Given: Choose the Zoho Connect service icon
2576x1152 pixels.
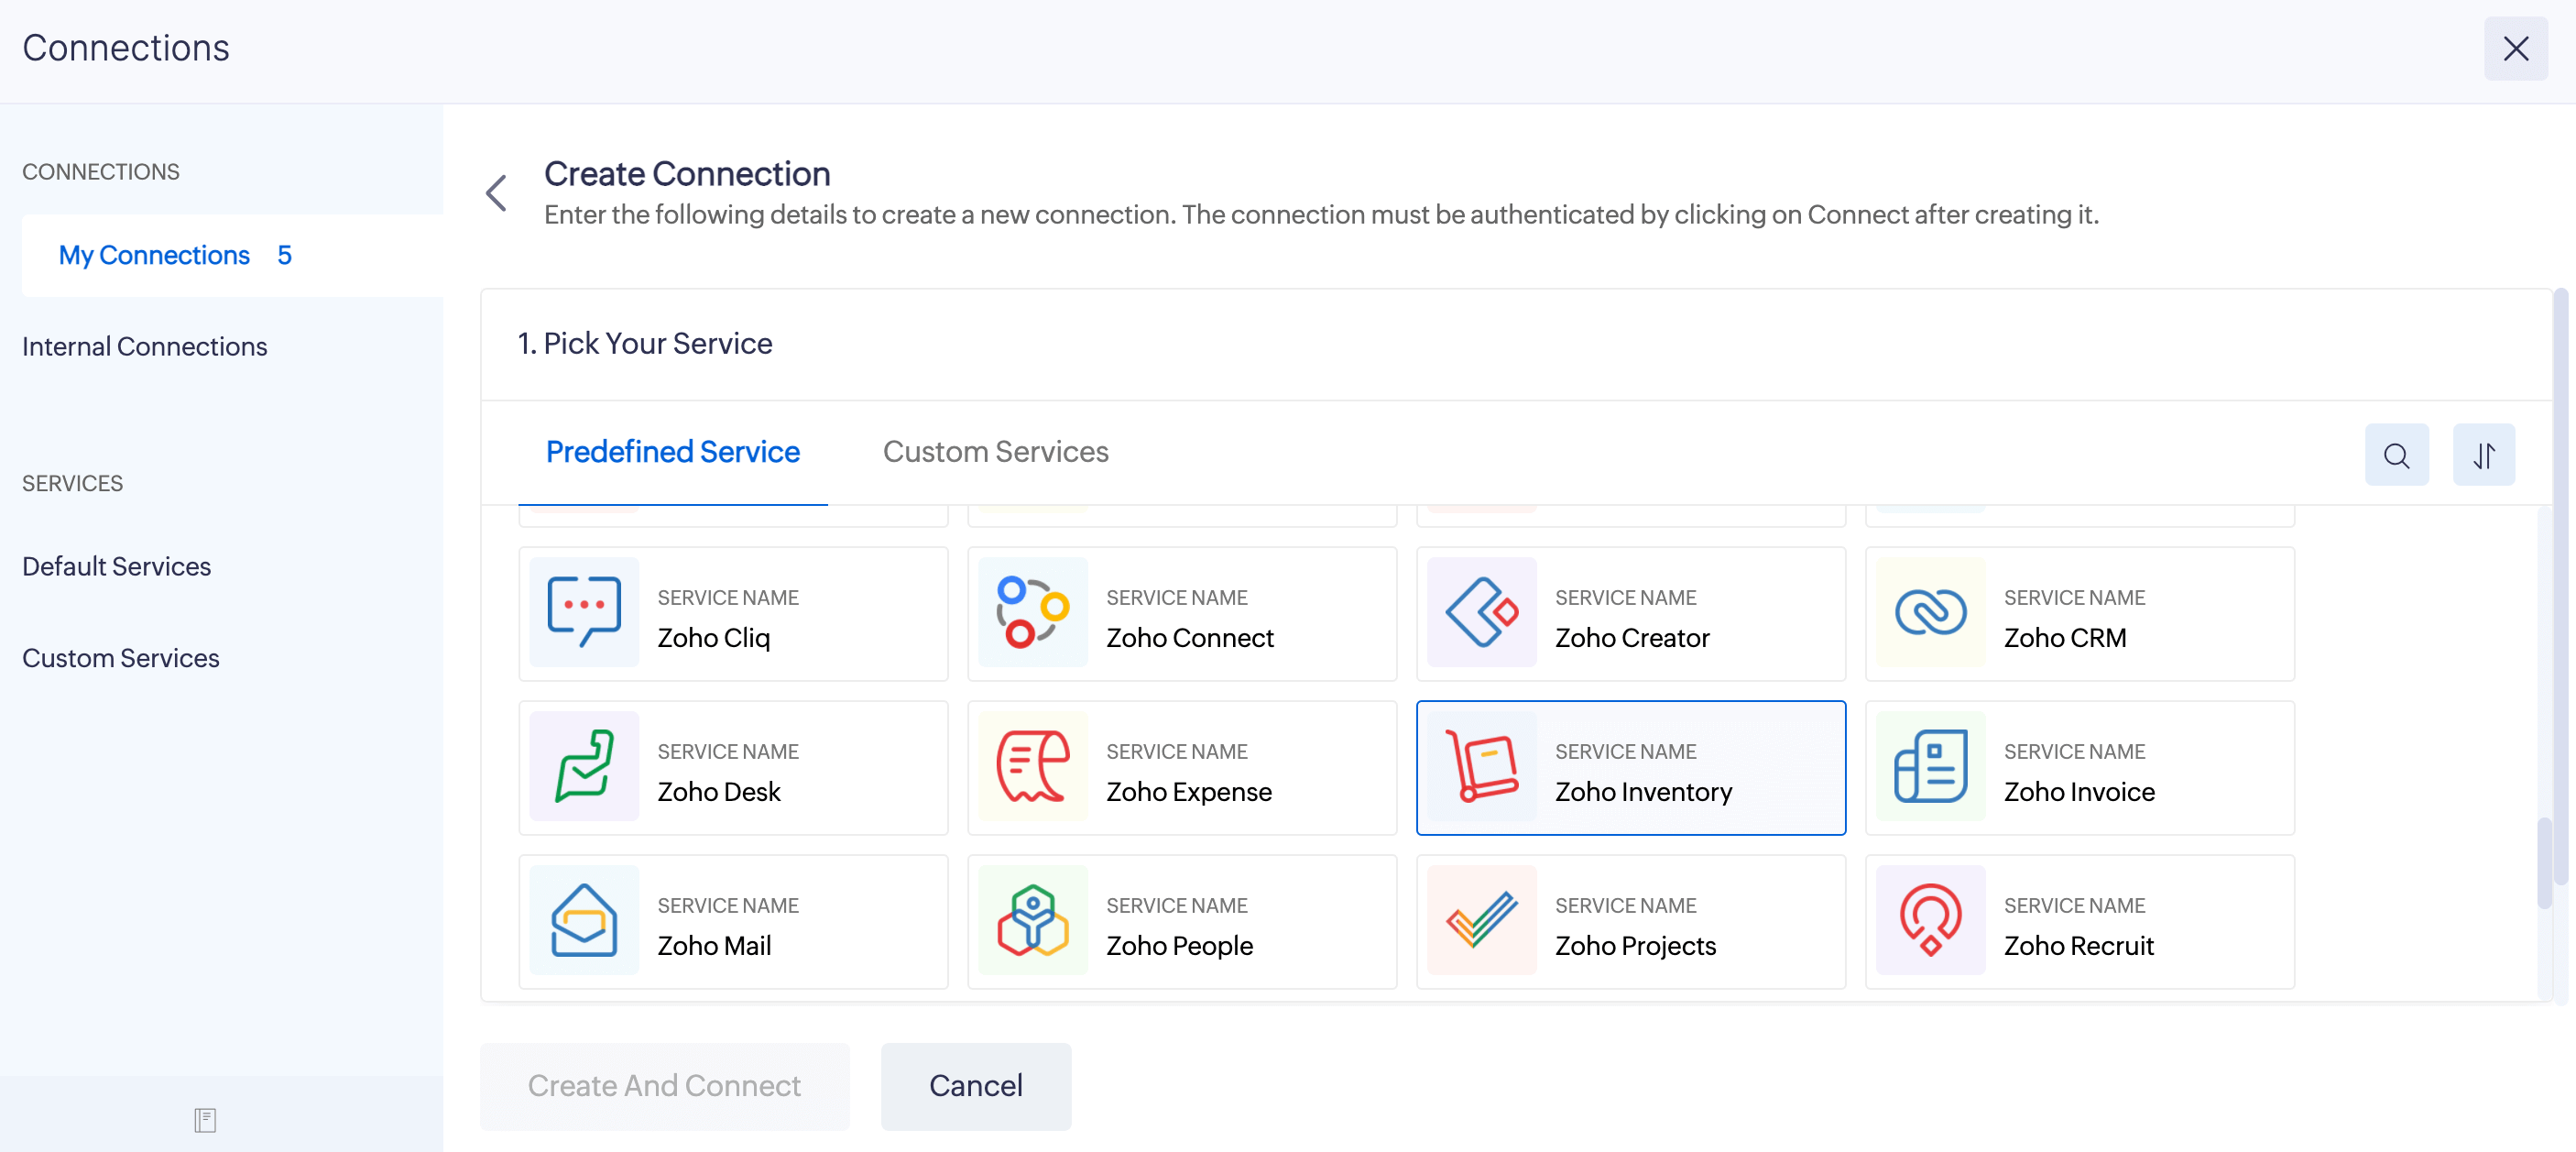Looking at the screenshot, I should point(1032,612).
